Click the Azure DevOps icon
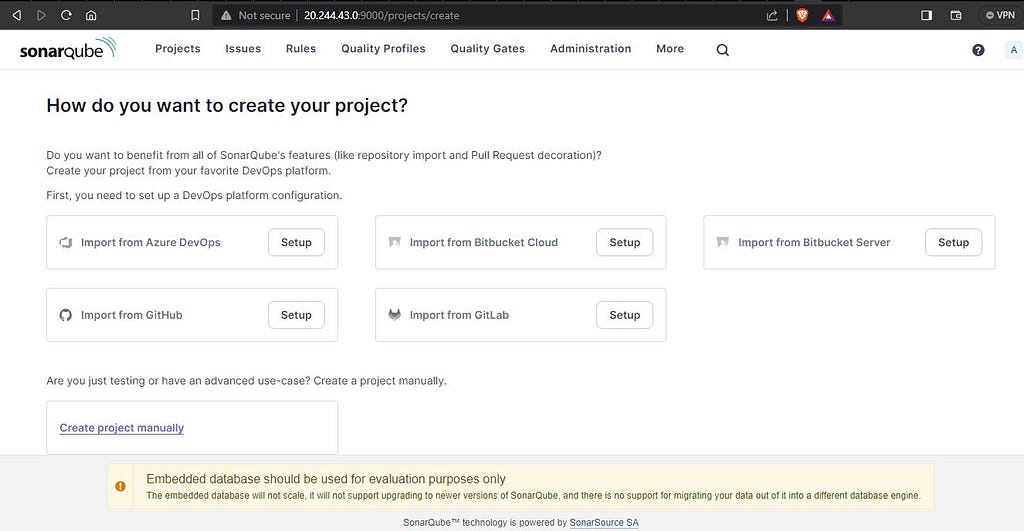This screenshot has width=1024, height=531. pos(65,242)
